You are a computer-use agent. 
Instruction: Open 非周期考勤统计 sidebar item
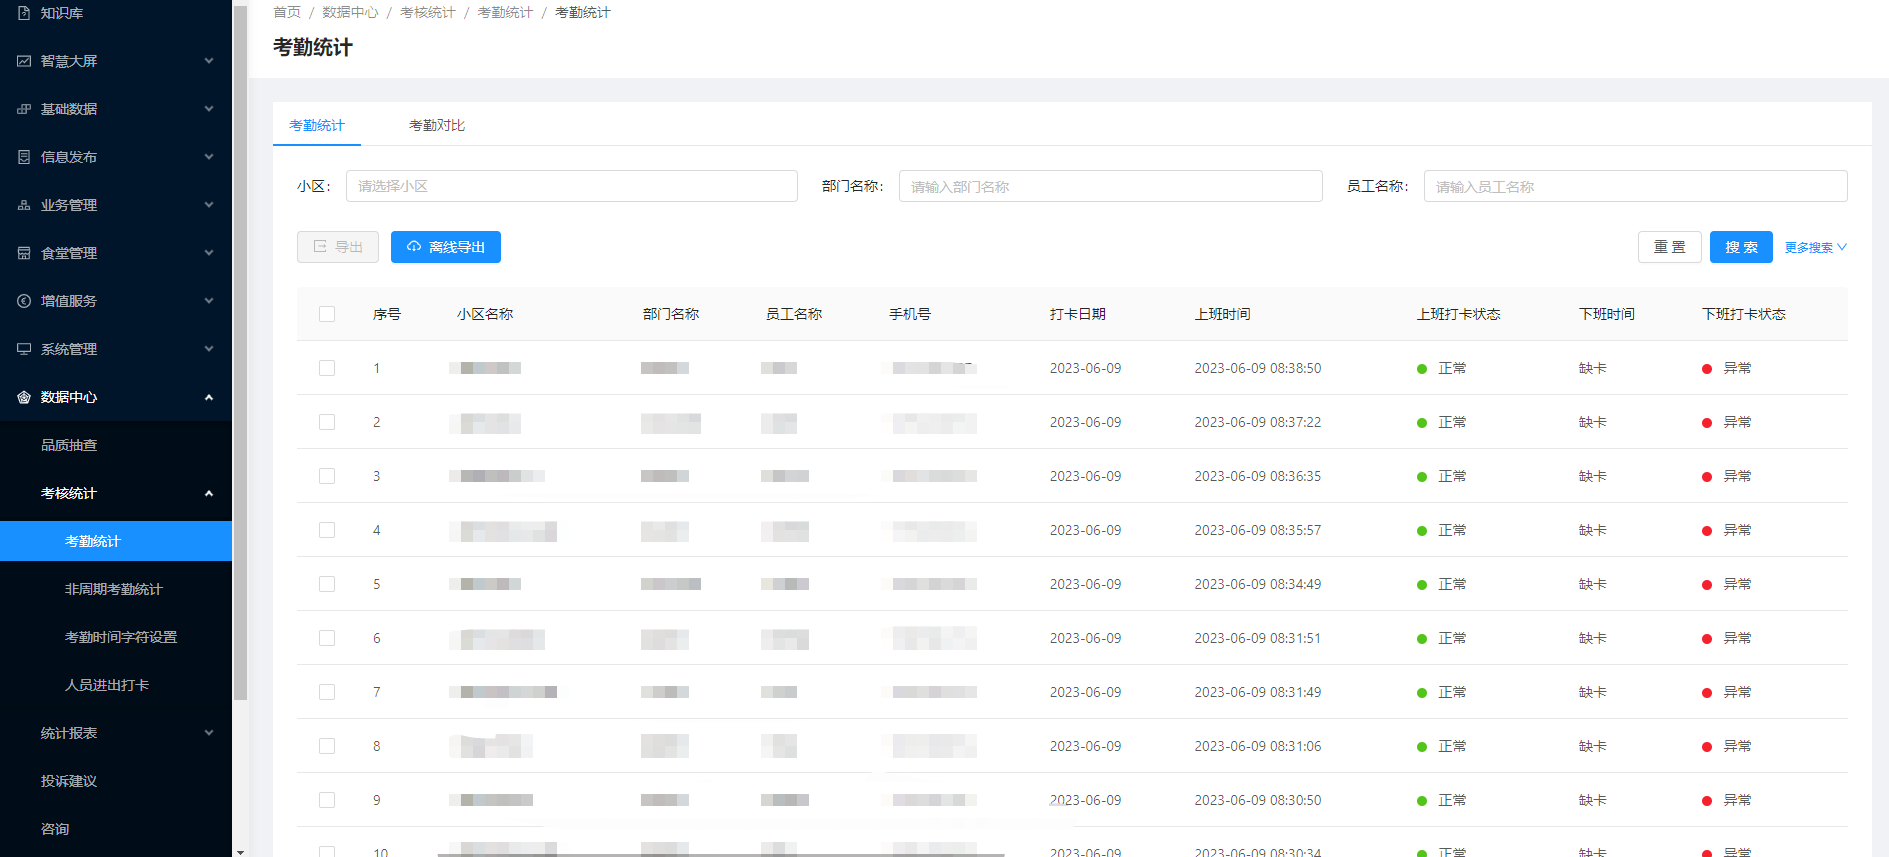tap(116, 589)
